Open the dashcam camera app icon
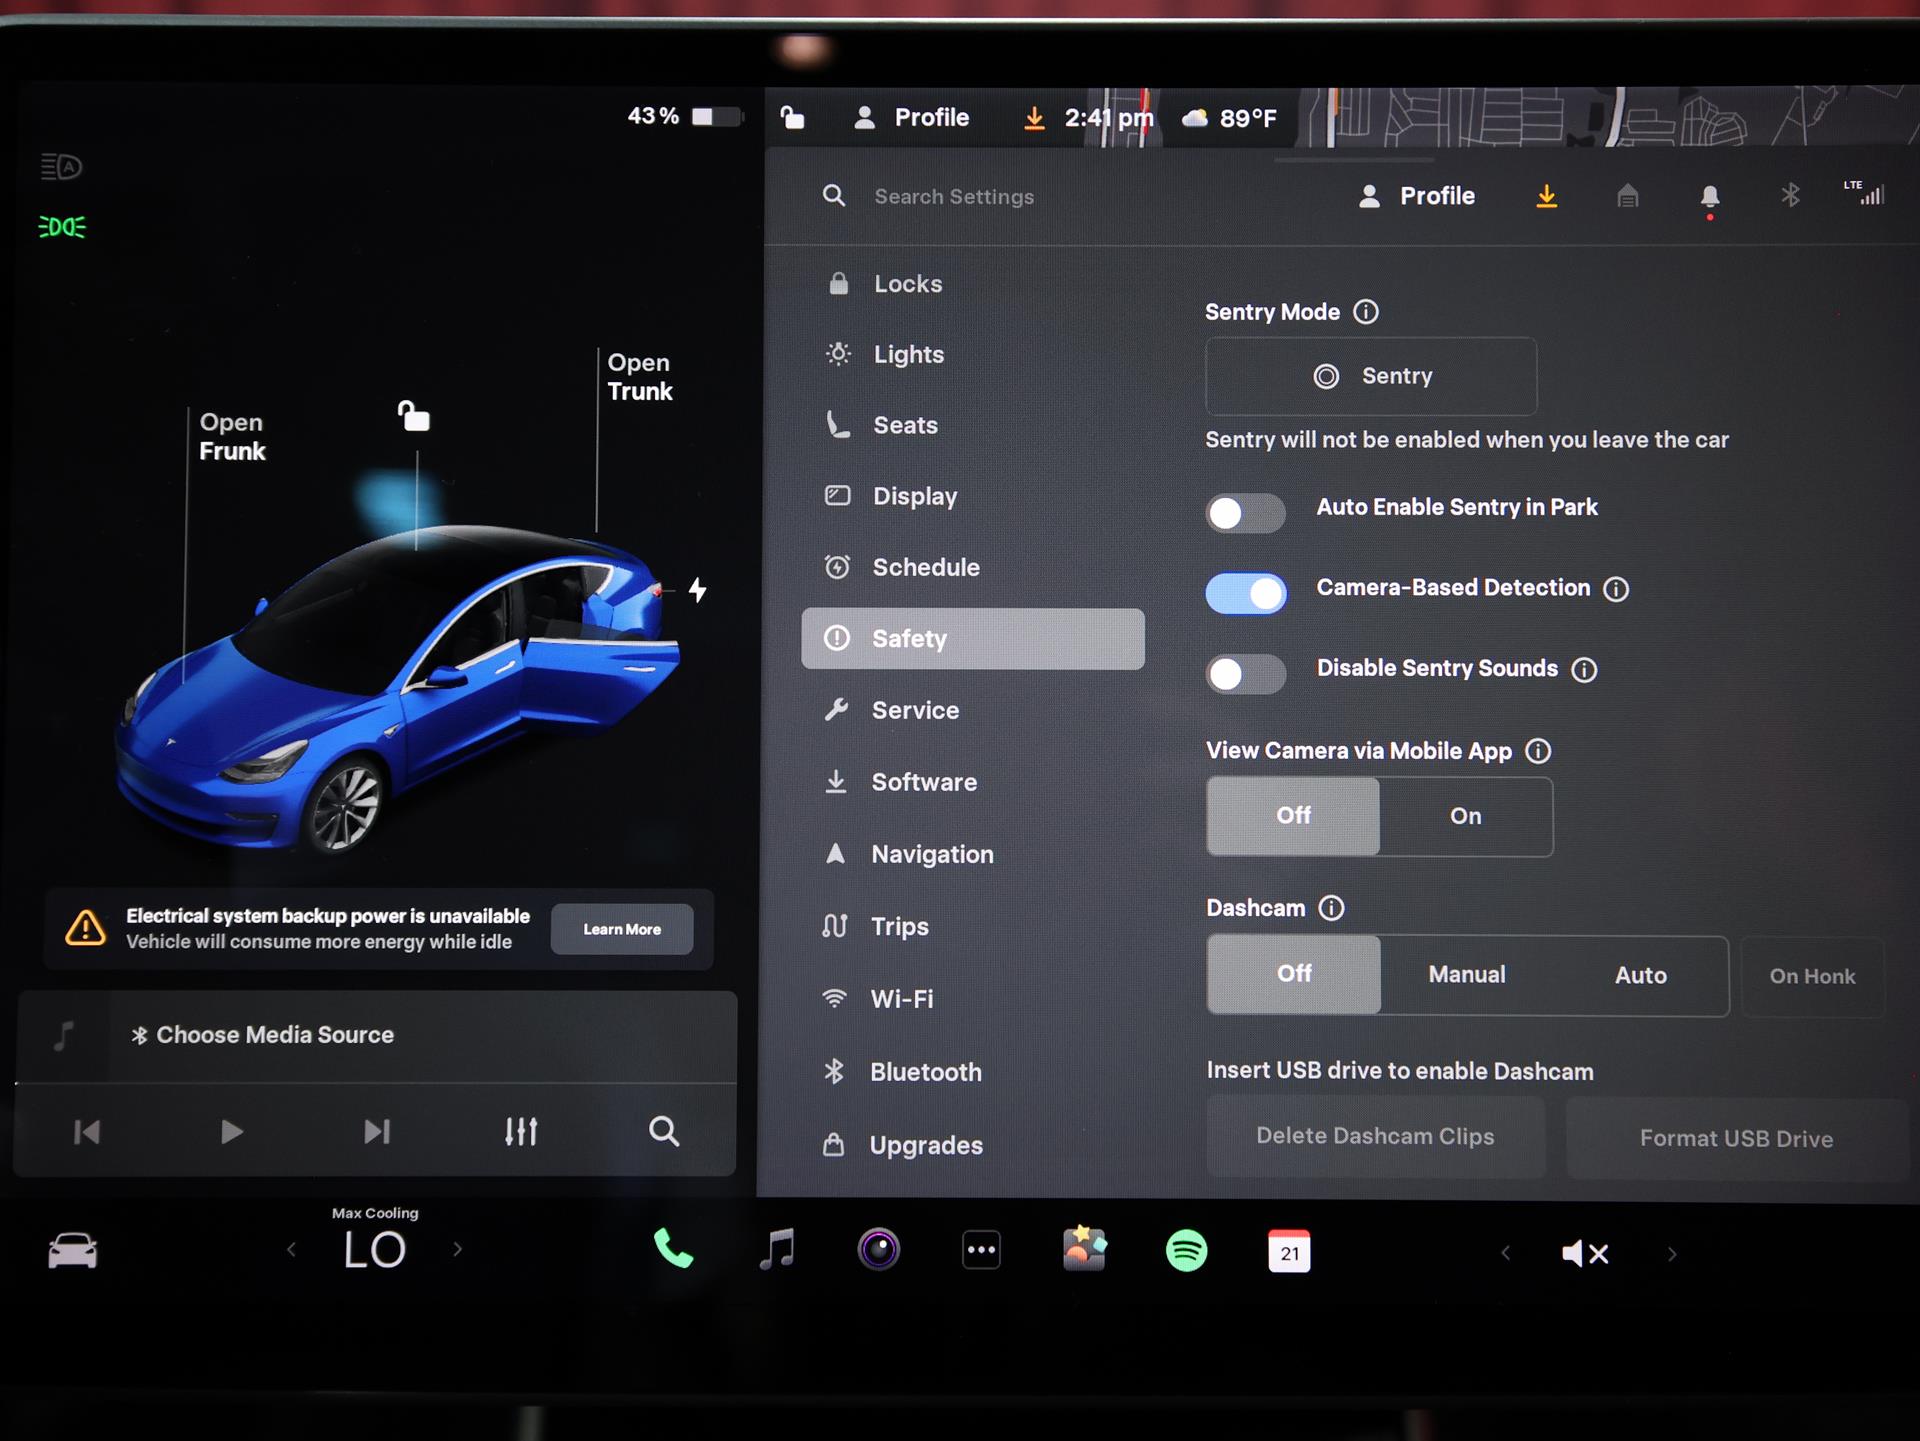1920x1441 pixels. point(879,1249)
